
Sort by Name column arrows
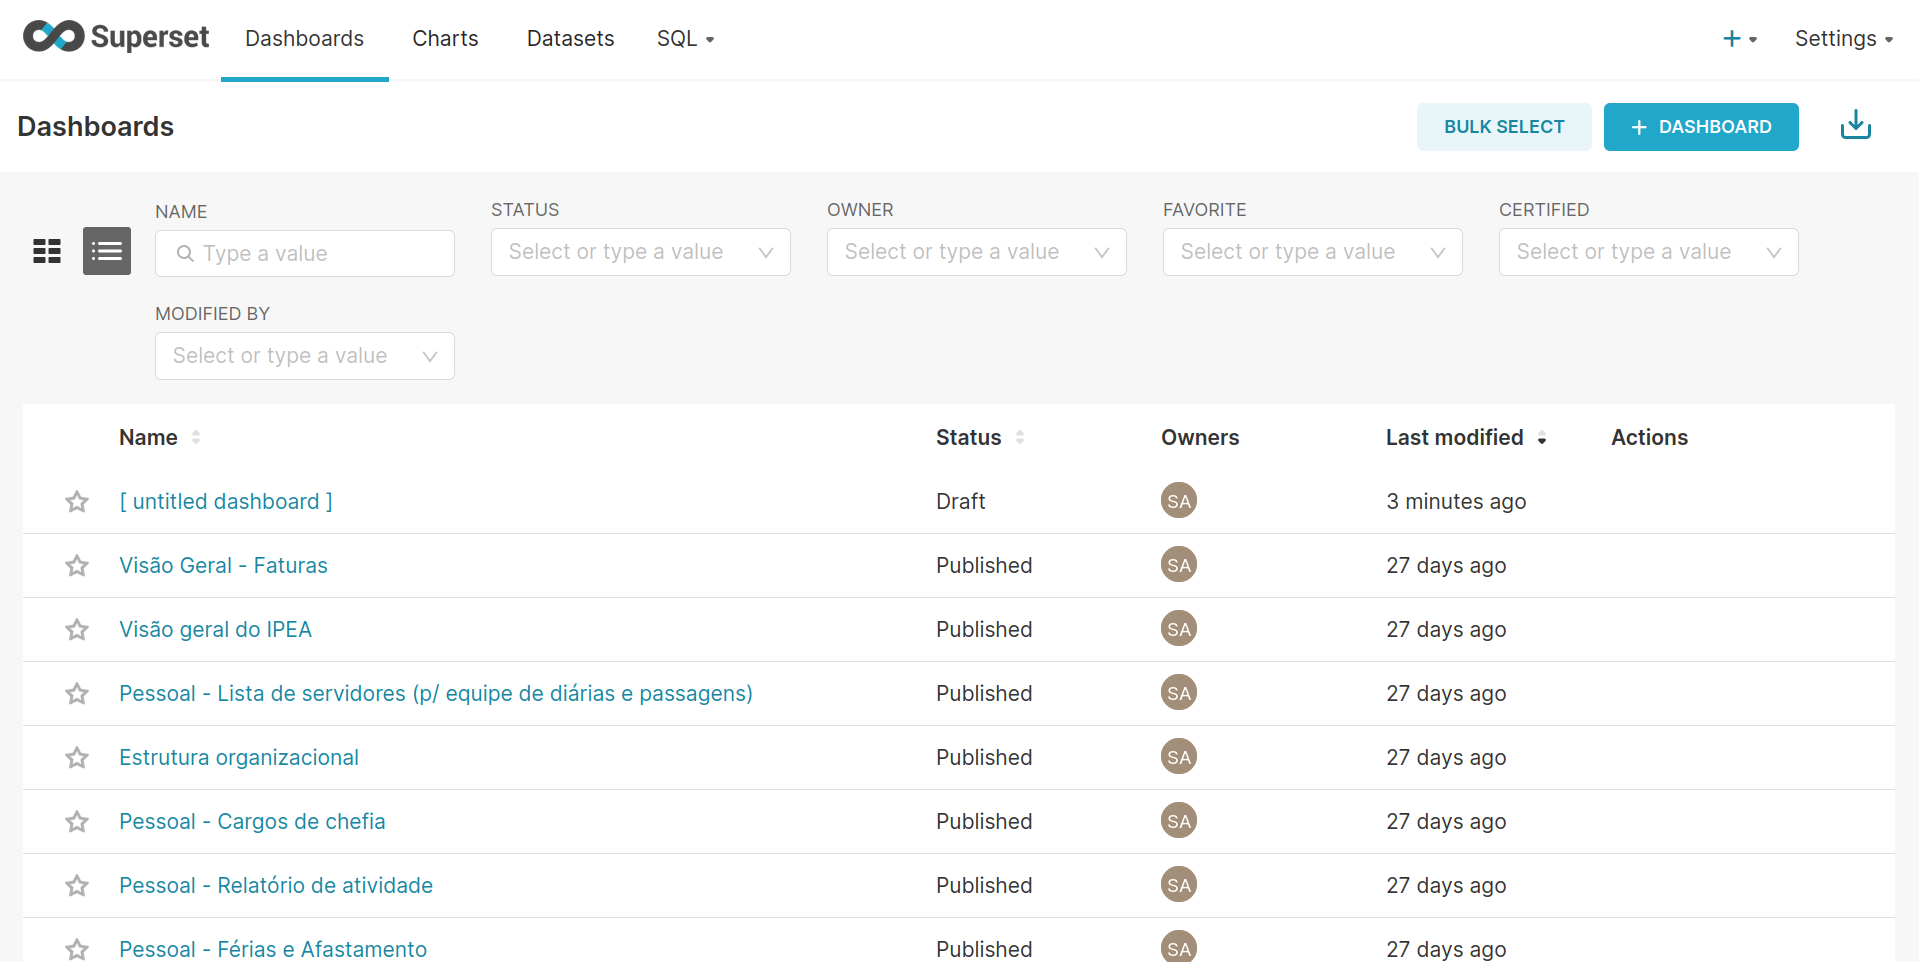(x=196, y=437)
